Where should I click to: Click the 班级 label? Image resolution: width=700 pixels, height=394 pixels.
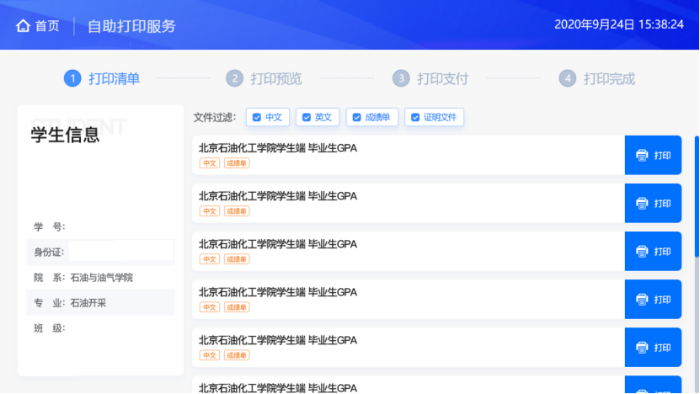click(x=50, y=328)
